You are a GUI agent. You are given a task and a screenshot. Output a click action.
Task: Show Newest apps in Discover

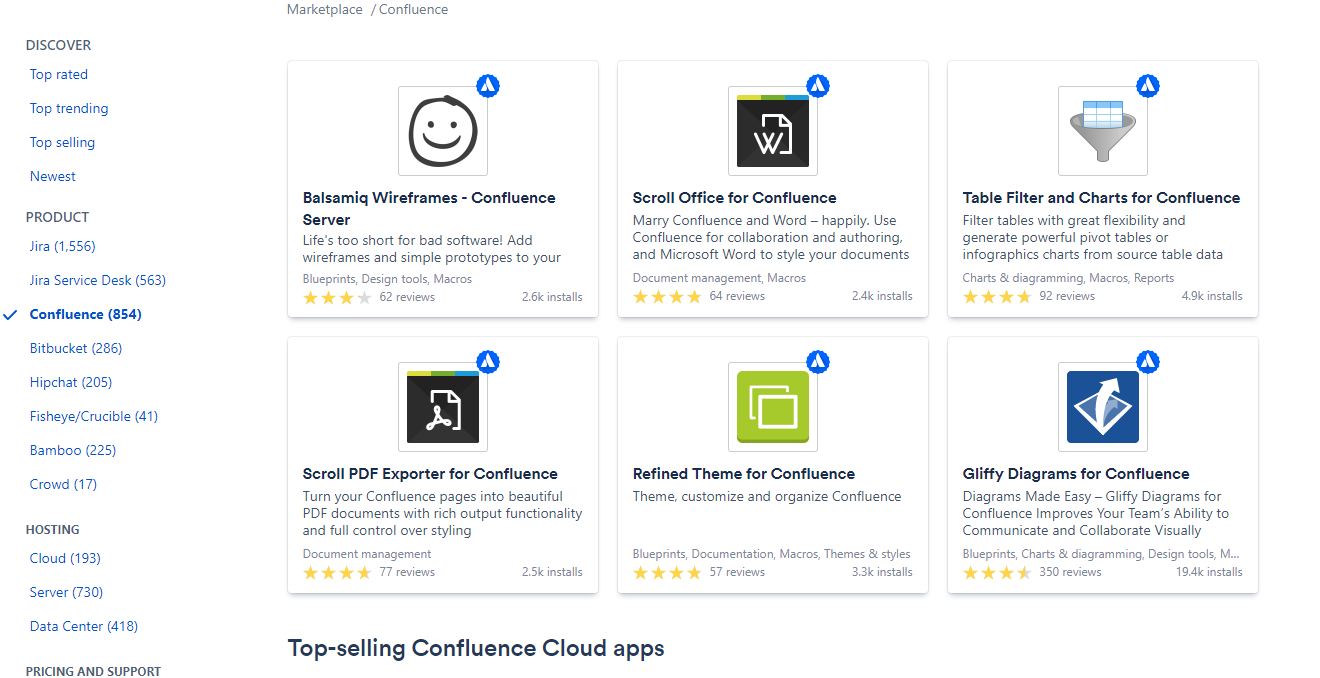53,176
